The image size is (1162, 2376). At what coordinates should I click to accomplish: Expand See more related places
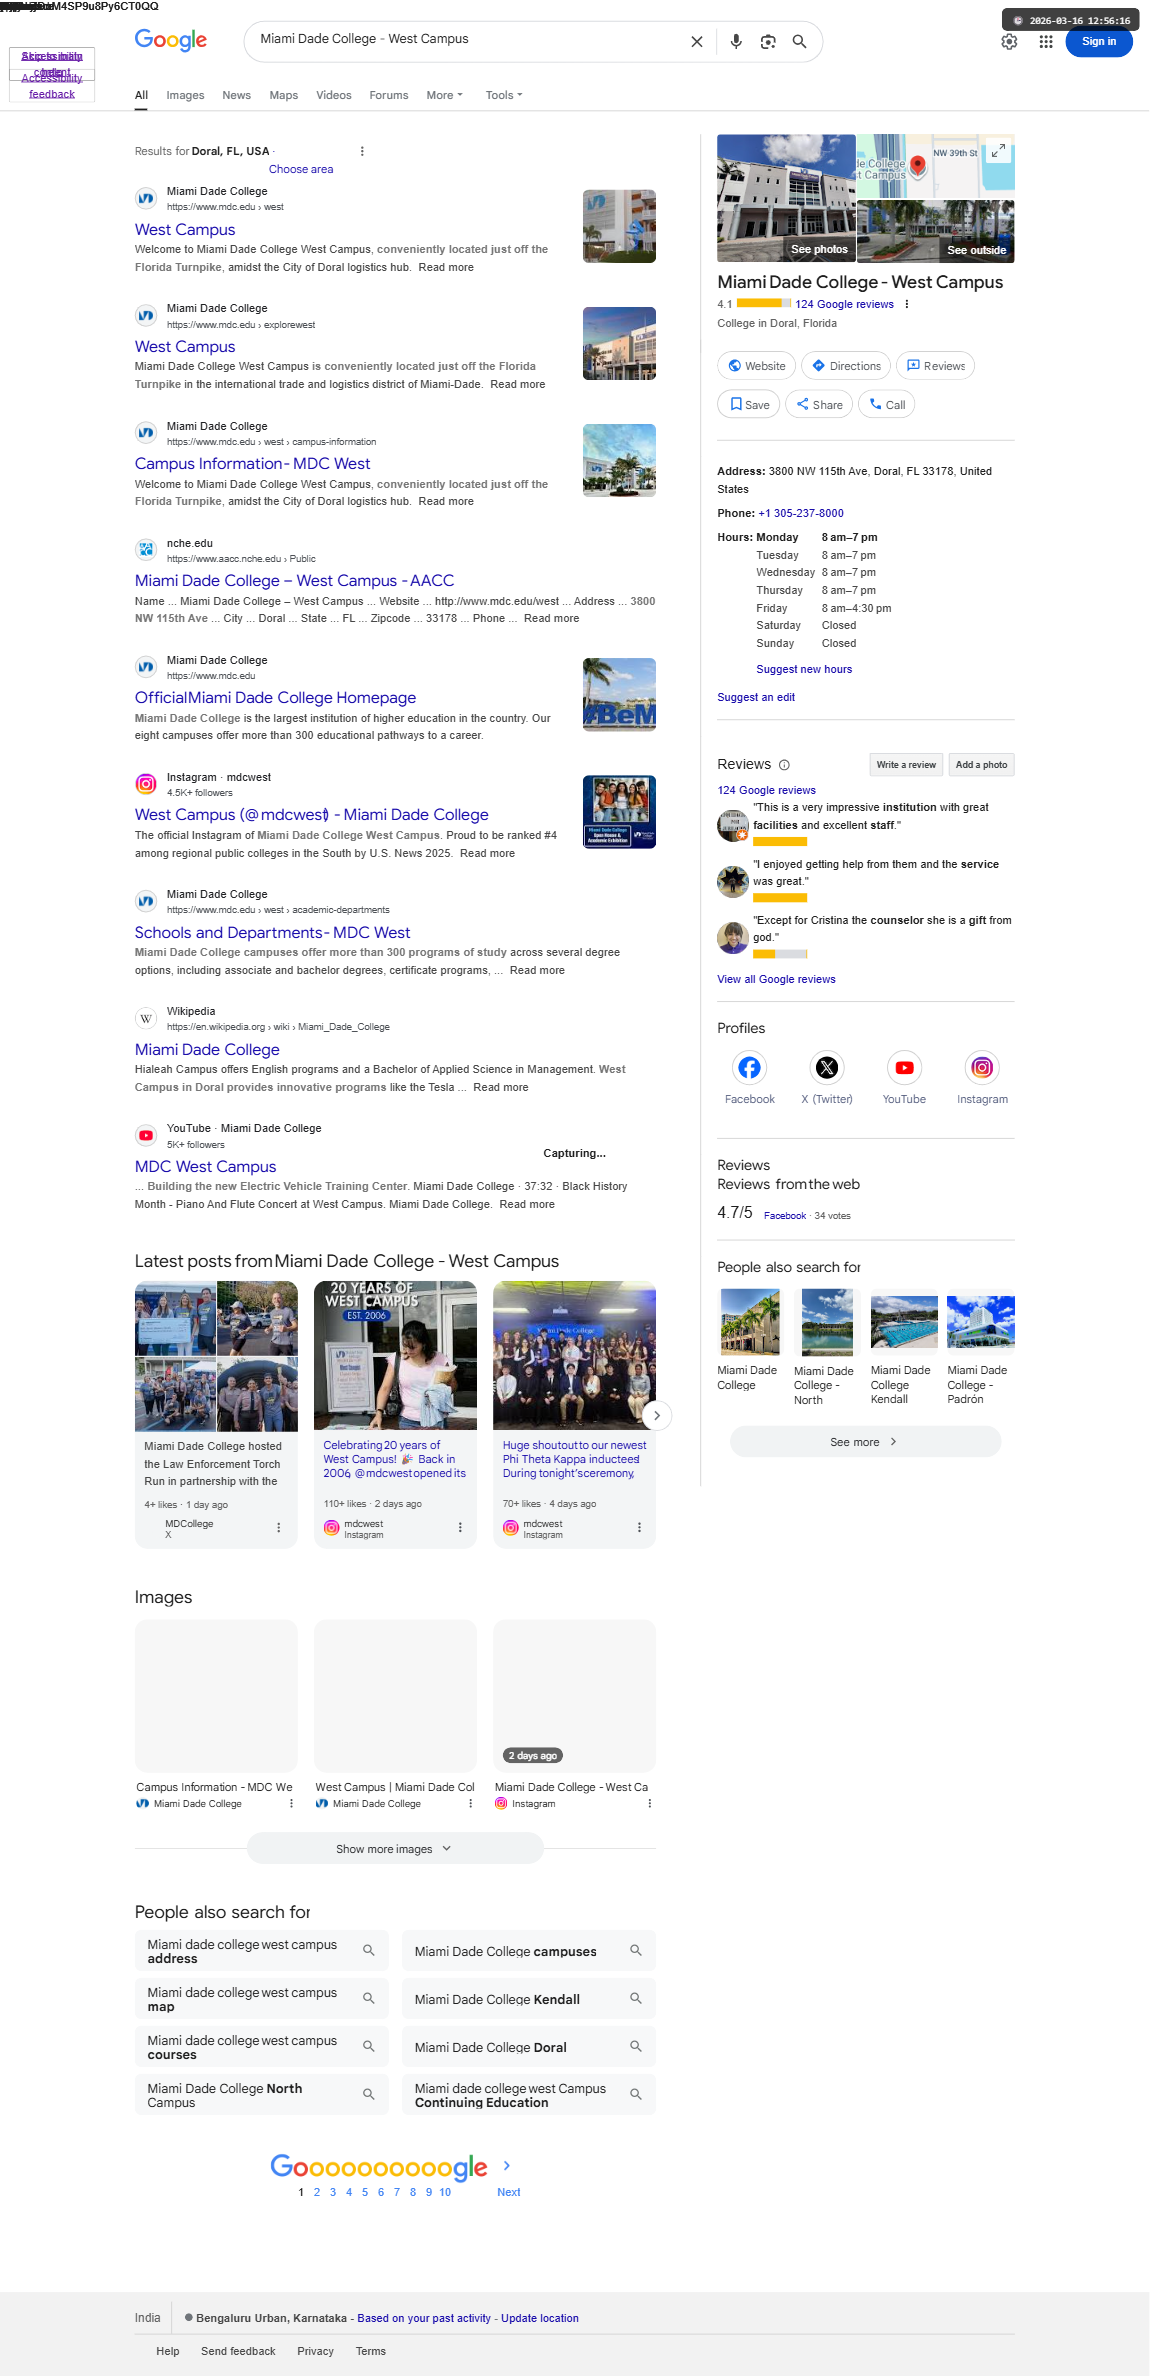coord(865,1442)
